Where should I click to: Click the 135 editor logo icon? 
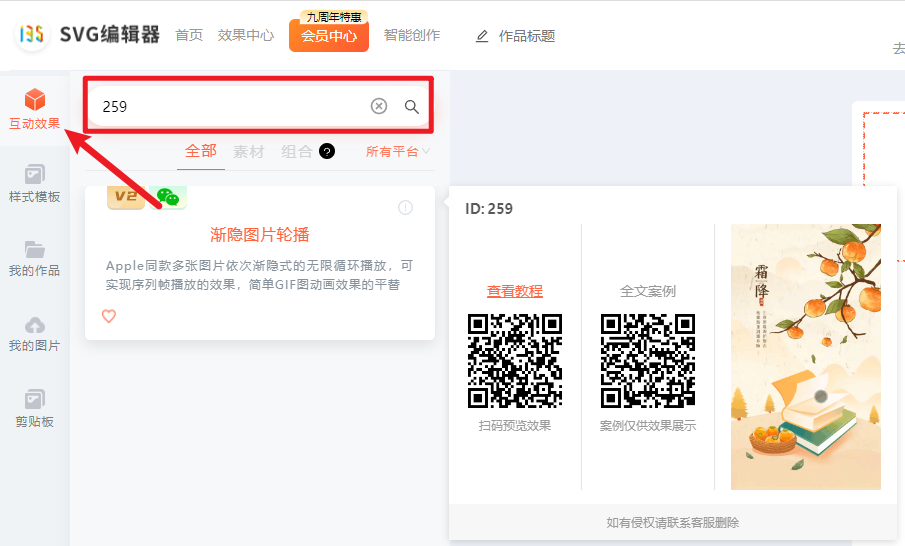[x=32, y=34]
